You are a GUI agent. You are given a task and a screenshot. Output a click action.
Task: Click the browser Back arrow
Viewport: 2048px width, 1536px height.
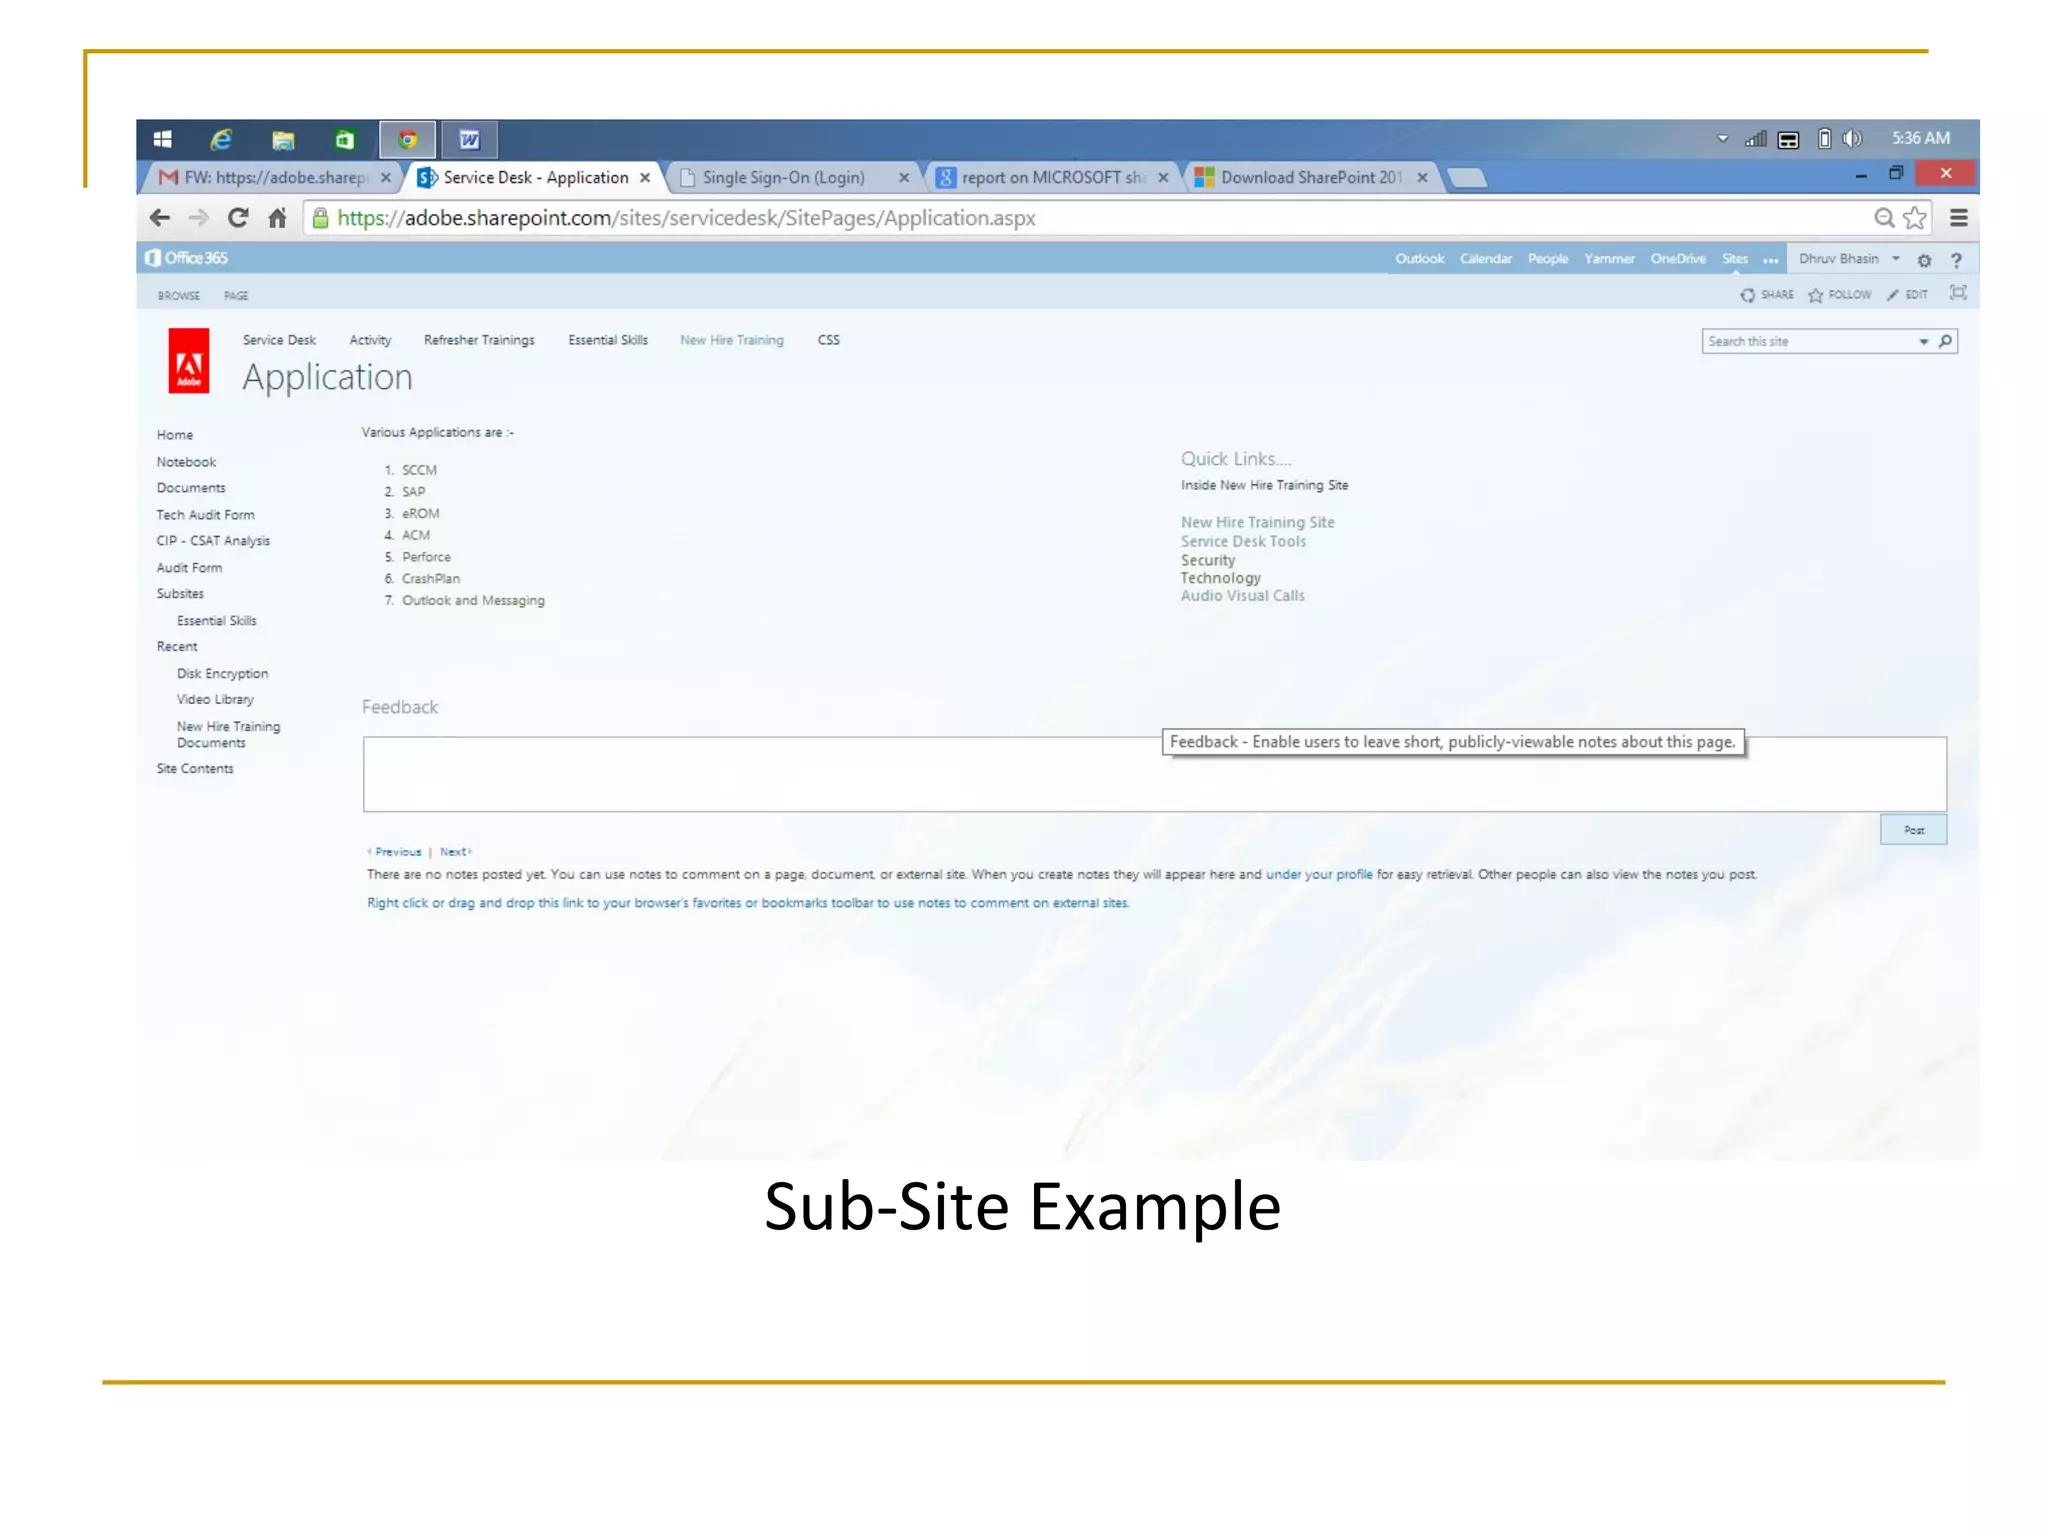160,218
